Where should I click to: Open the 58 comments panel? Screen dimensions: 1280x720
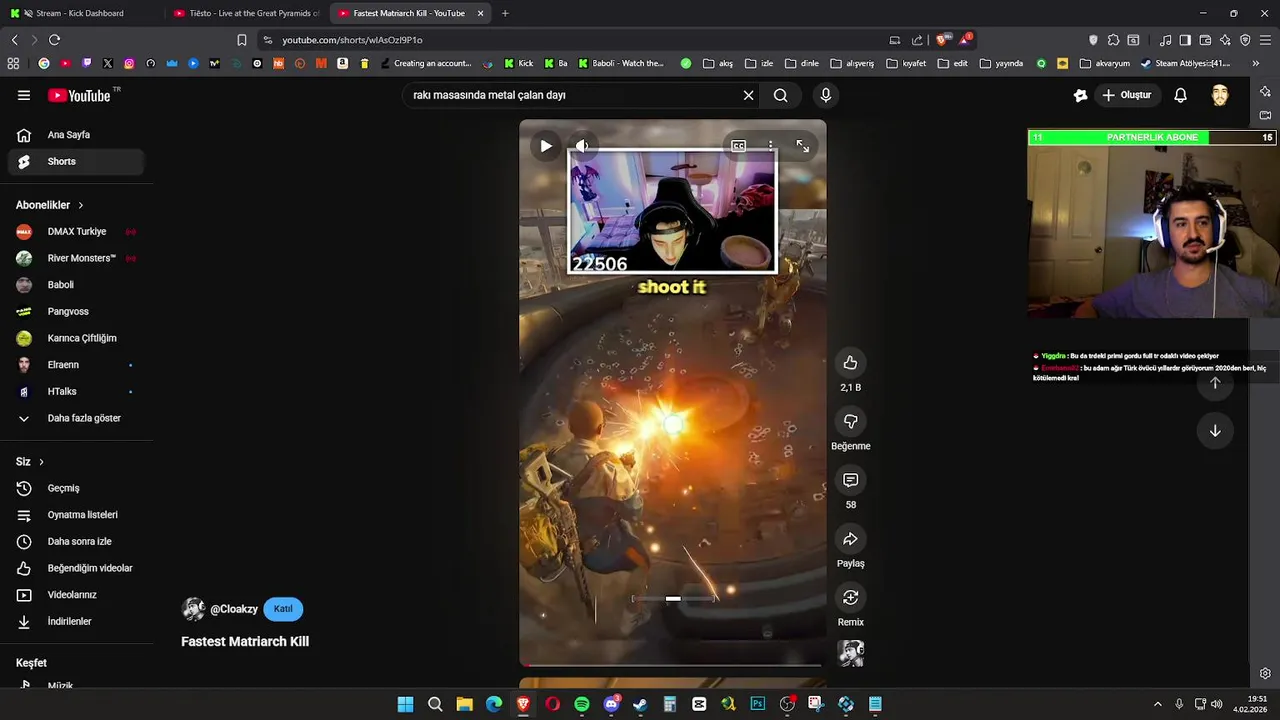click(x=850, y=481)
